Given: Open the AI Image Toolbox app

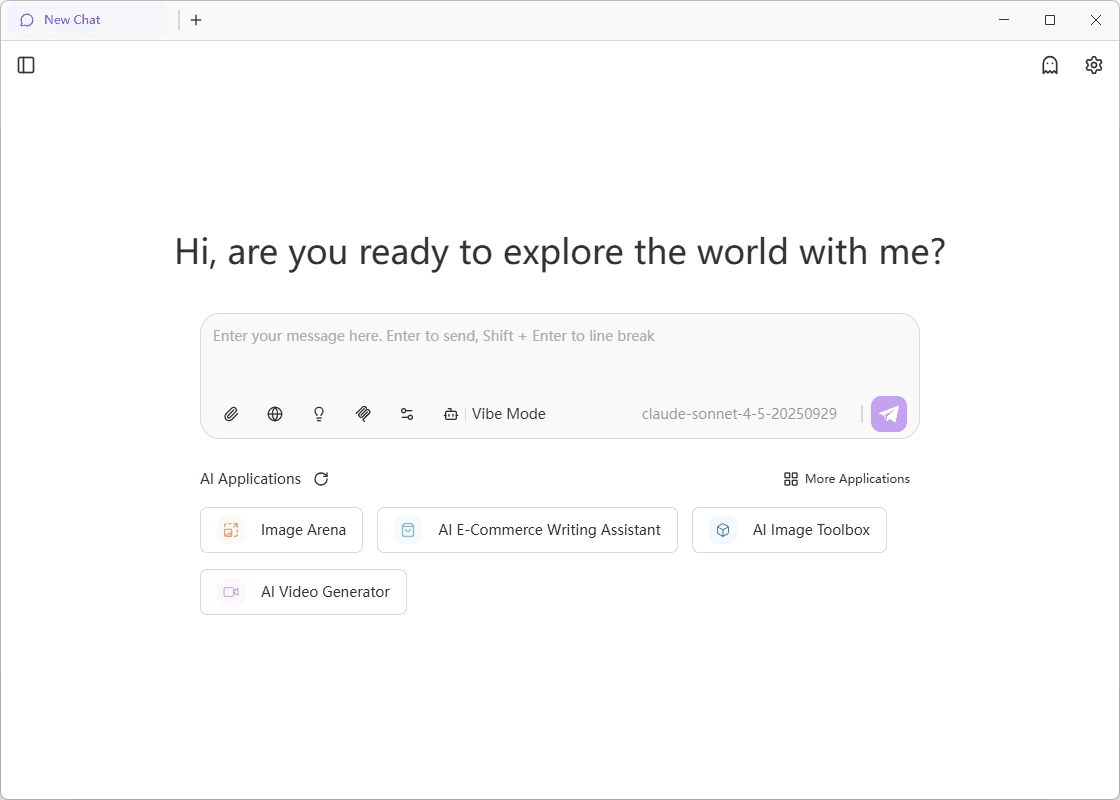Looking at the screenshot, I should tap(789, 530).
